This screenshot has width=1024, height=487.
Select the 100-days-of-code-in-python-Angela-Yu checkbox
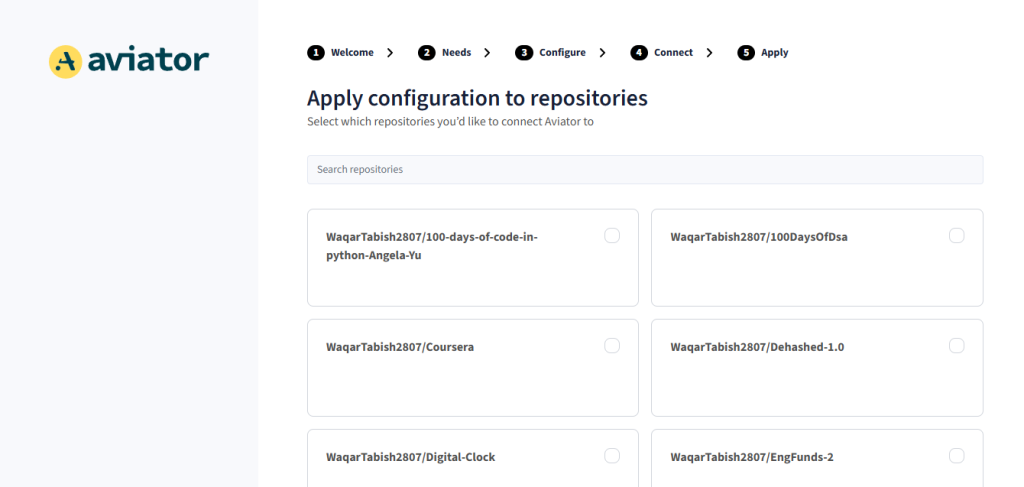[x=612, y=236]
